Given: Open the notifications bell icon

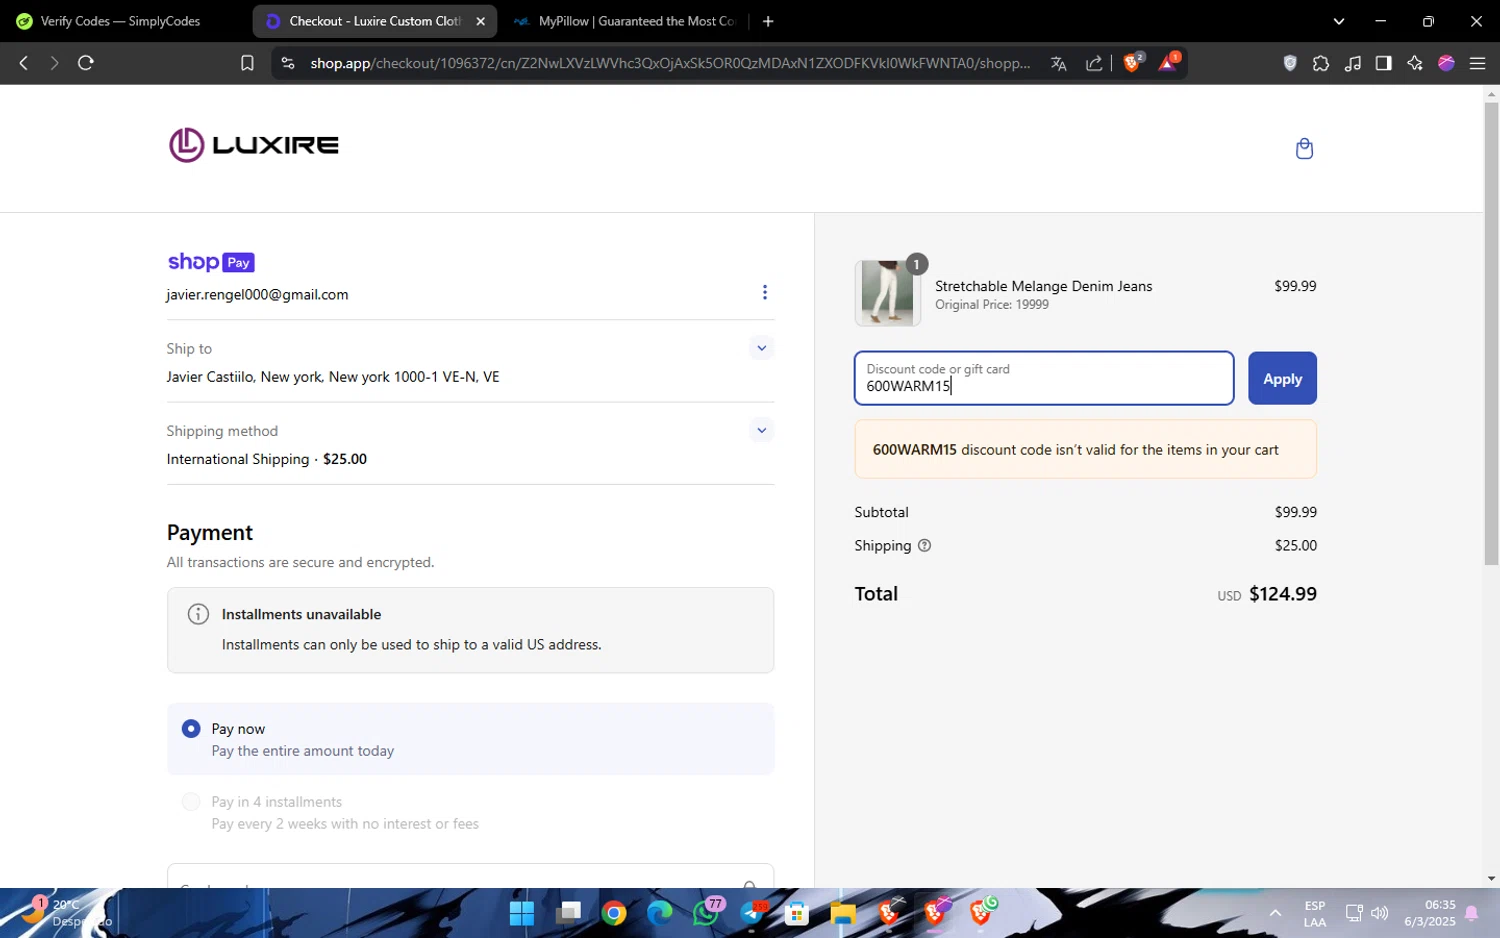Looking at the screenshot, I should 1472,913.
